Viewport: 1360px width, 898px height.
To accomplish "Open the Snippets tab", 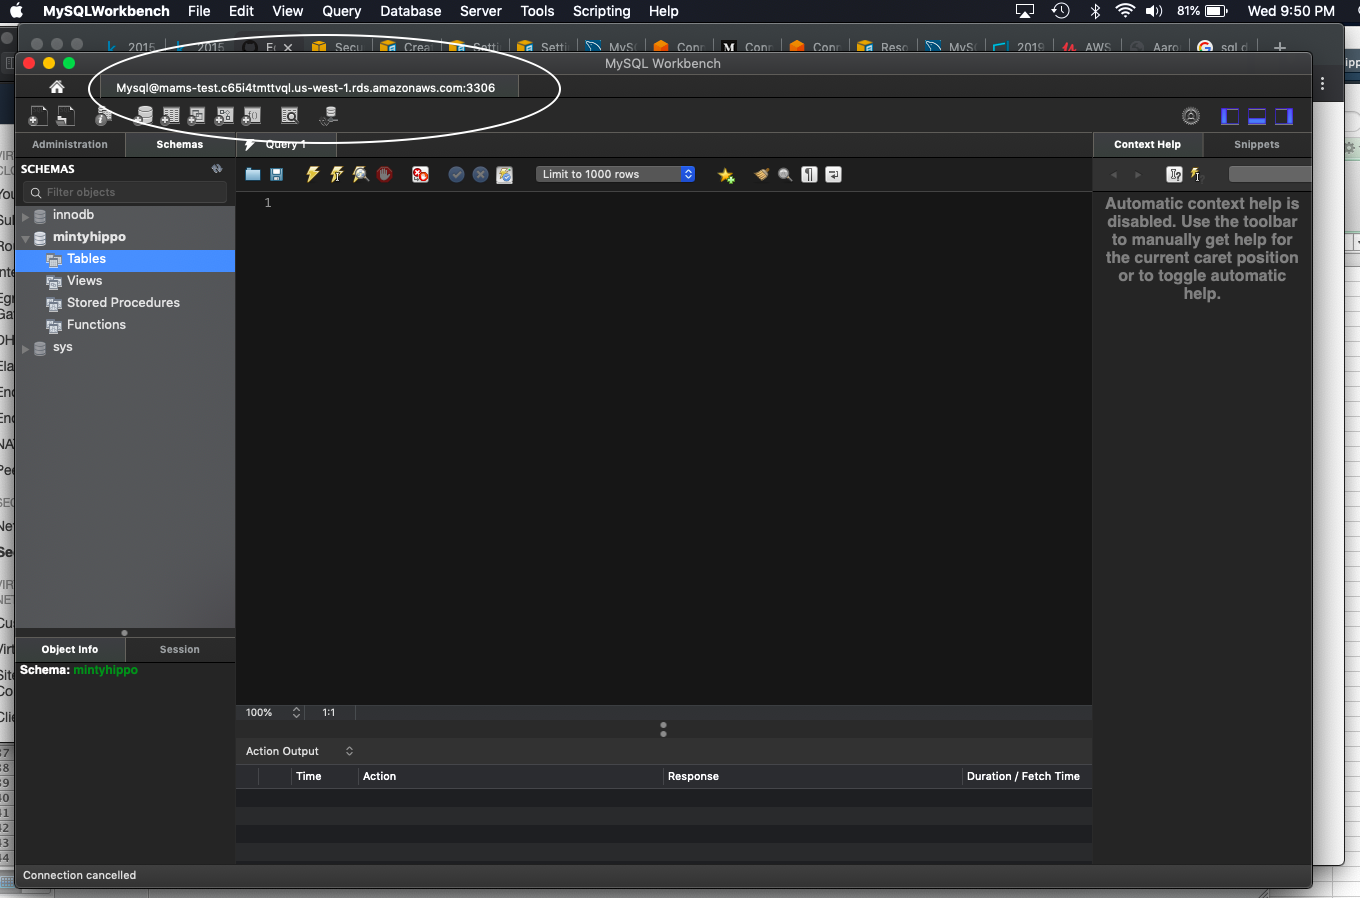I will tap(1257, 144).
